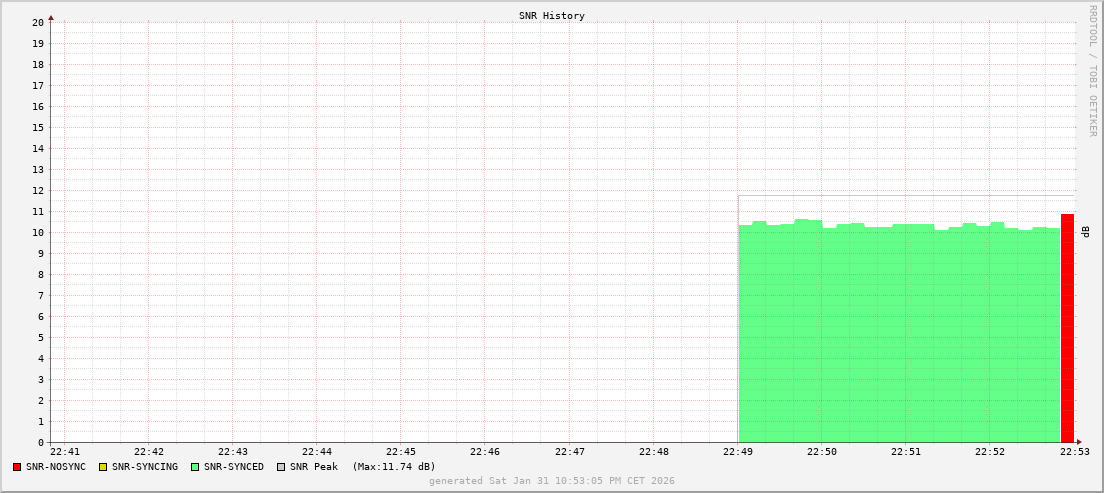The width and height of the screenshot is (1104, 493).
Task: Click the arrow at the x-axis end
Action: pyautogui.click(x=1078, y=442)
